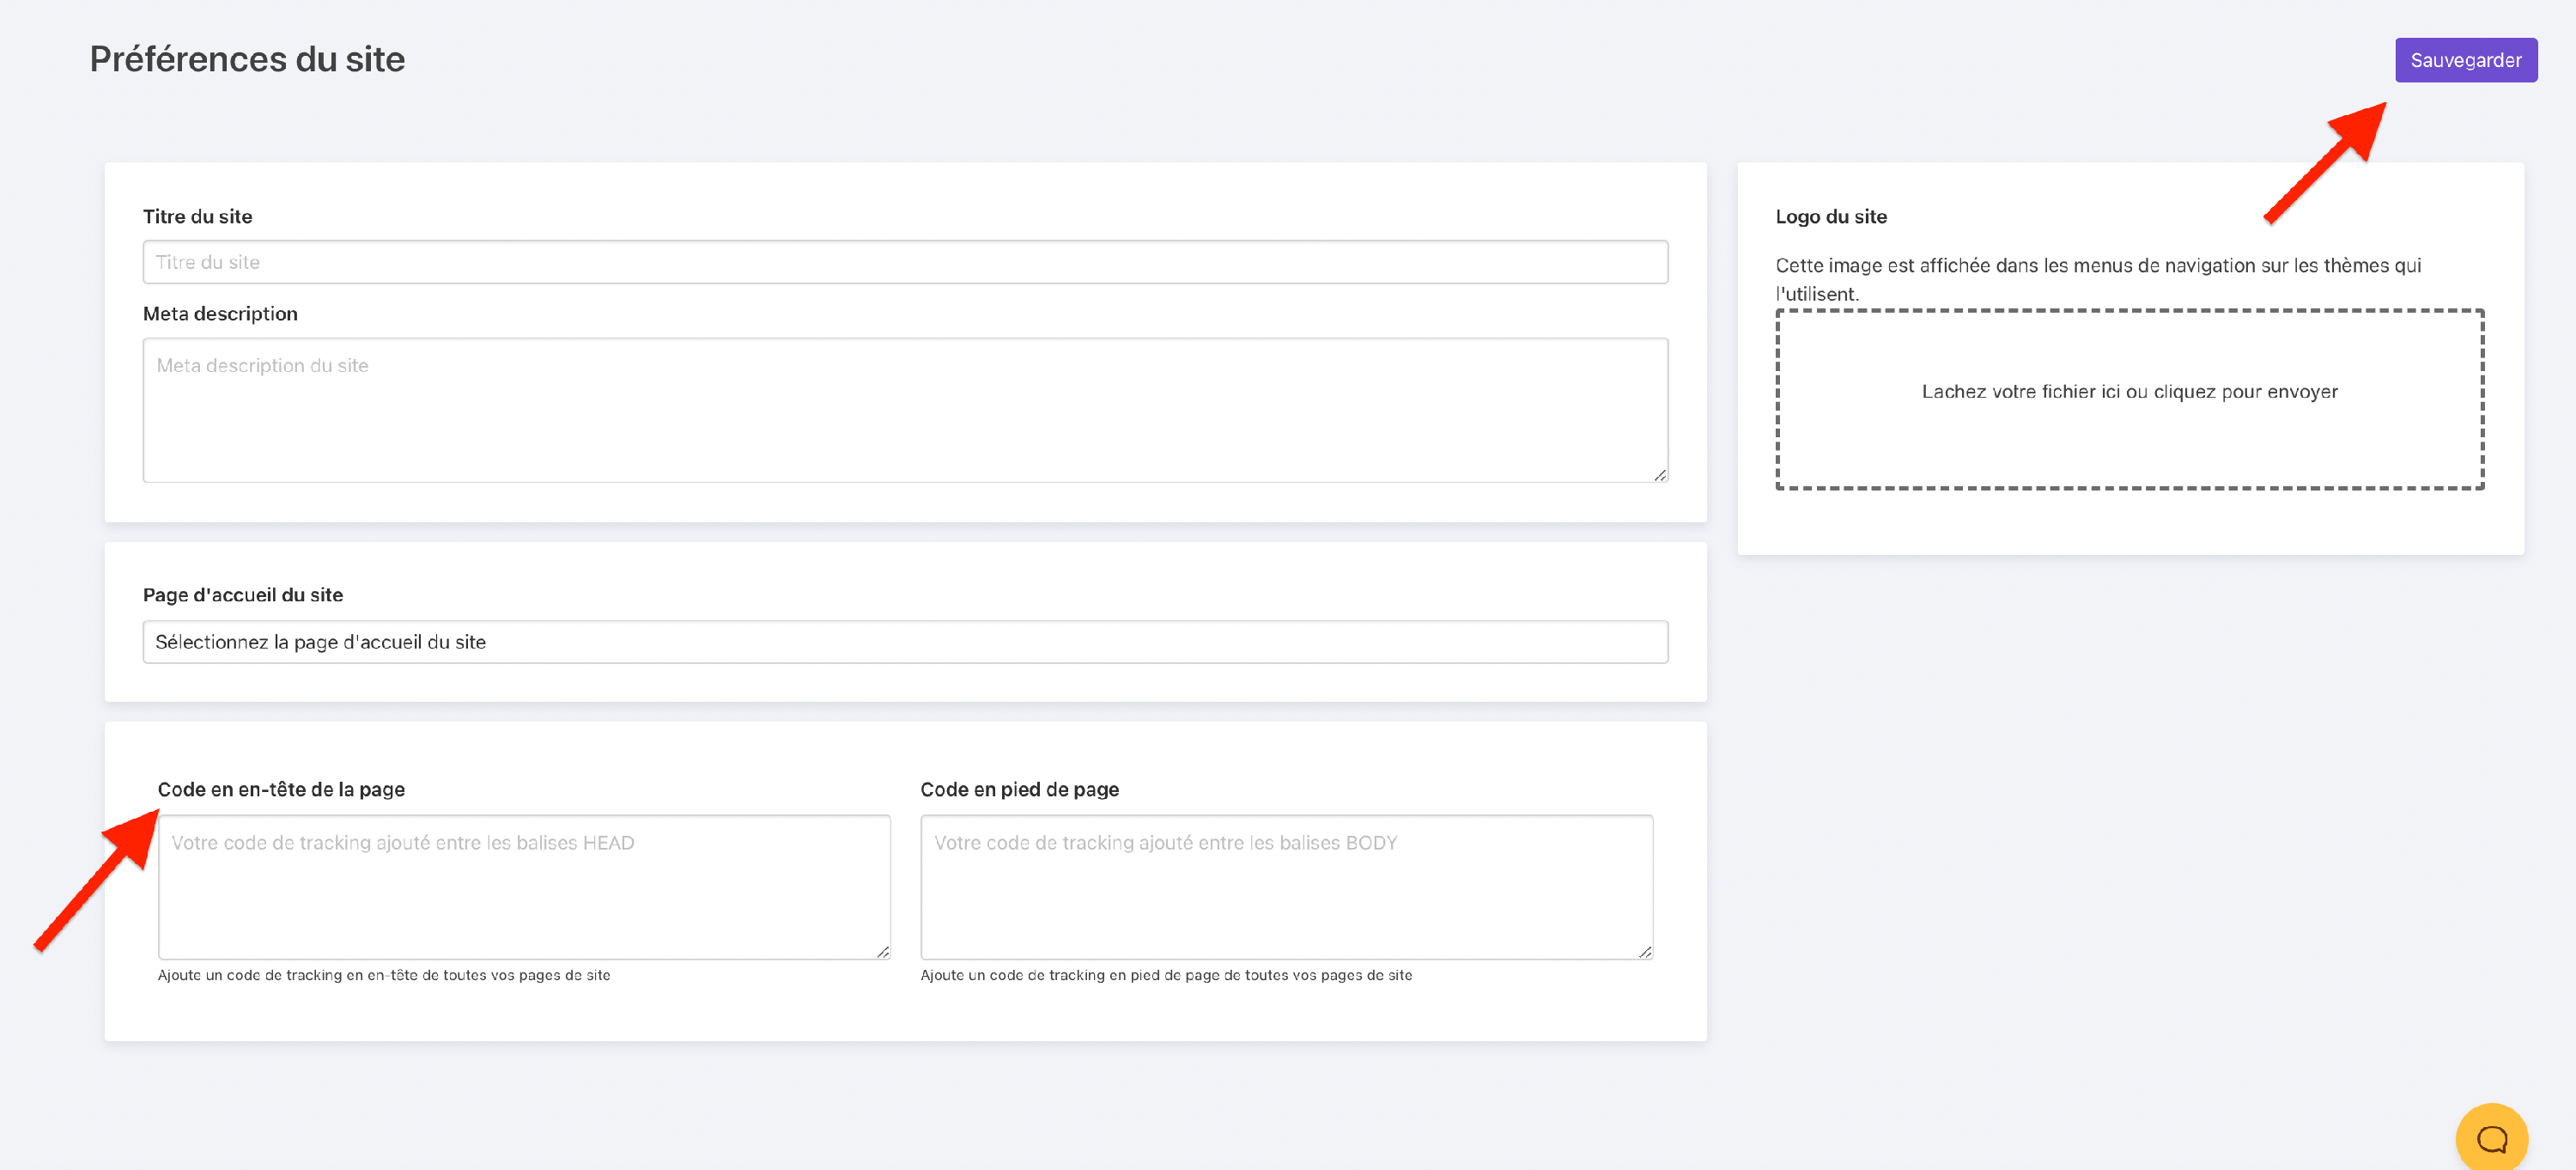The image size is (2576, 1170).
Task: Click the header tracking helper text
Action: [x=383, y=975]
